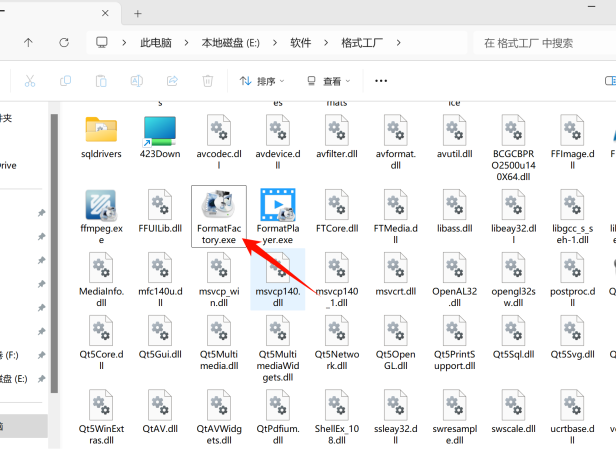This screenshot has width=616, height=462.
Task: Open the 查看 view dropdown
Action: [x=328, y=81]
